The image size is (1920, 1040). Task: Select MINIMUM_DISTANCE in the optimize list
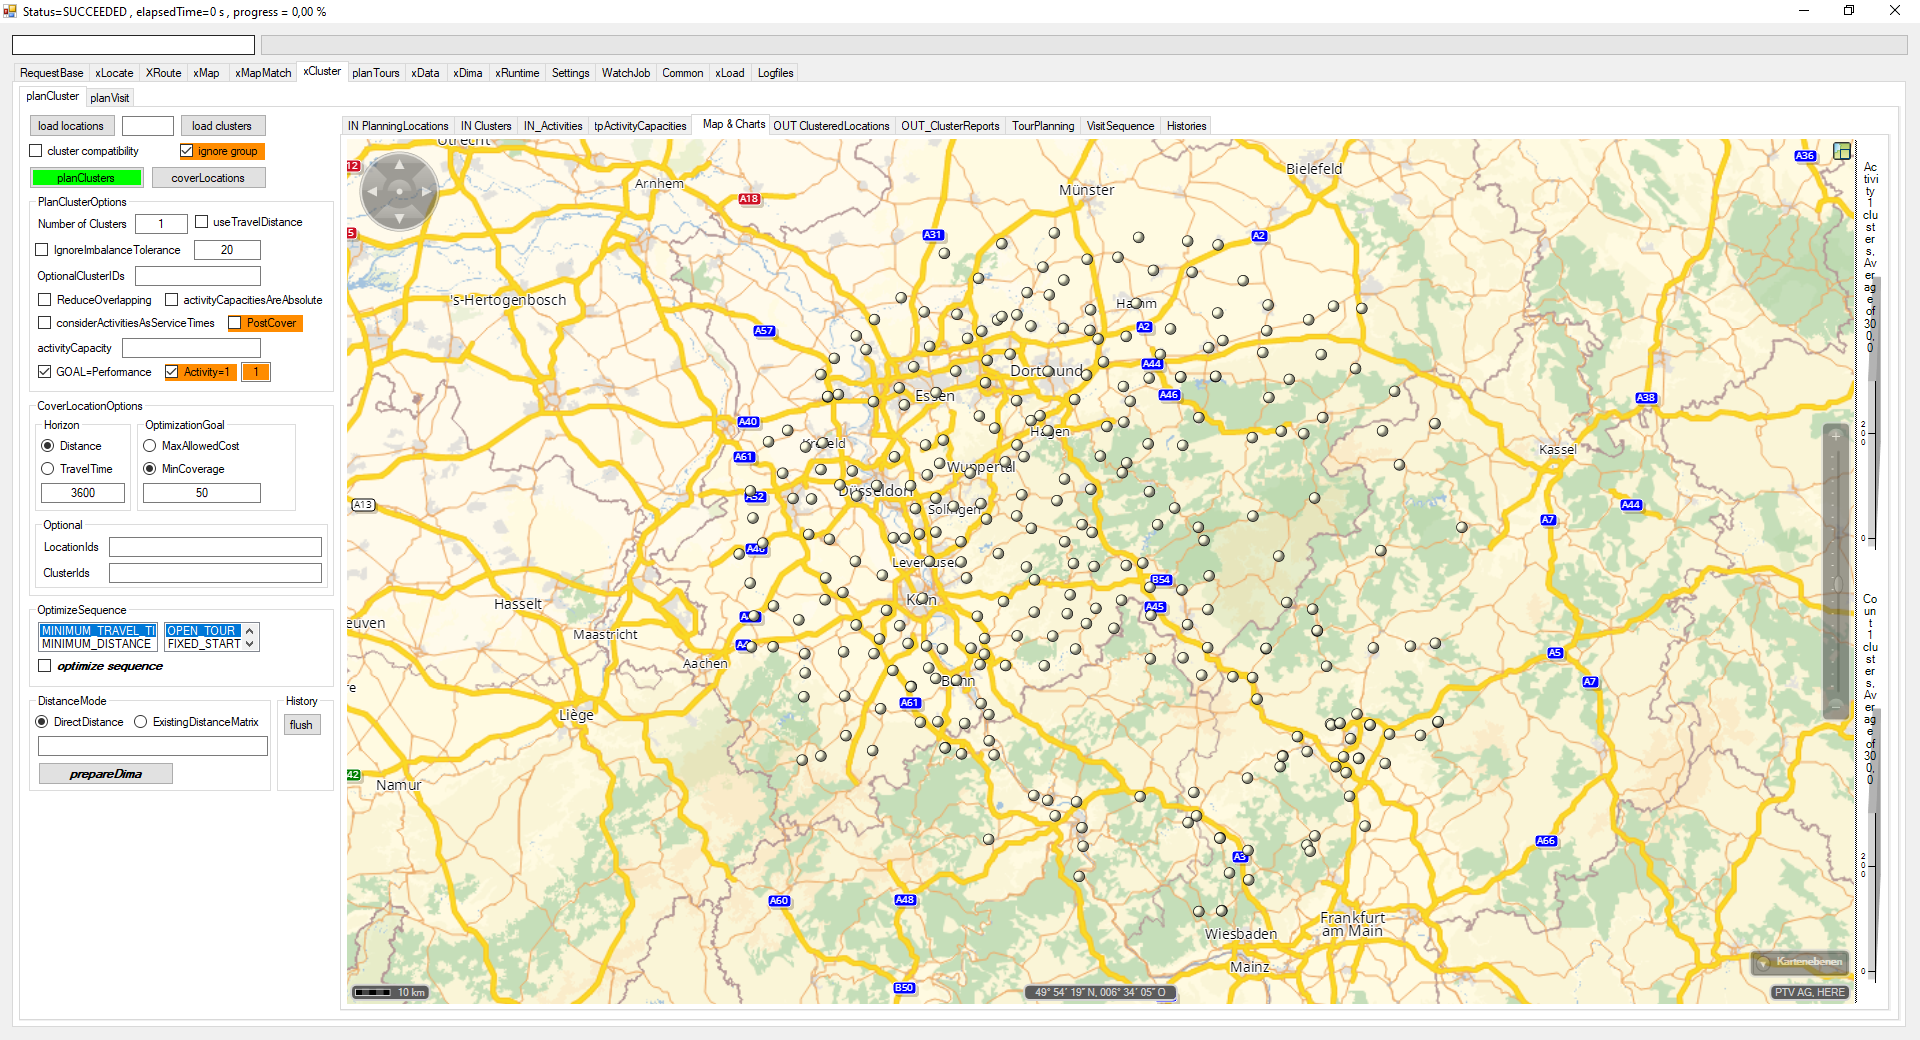96,644
